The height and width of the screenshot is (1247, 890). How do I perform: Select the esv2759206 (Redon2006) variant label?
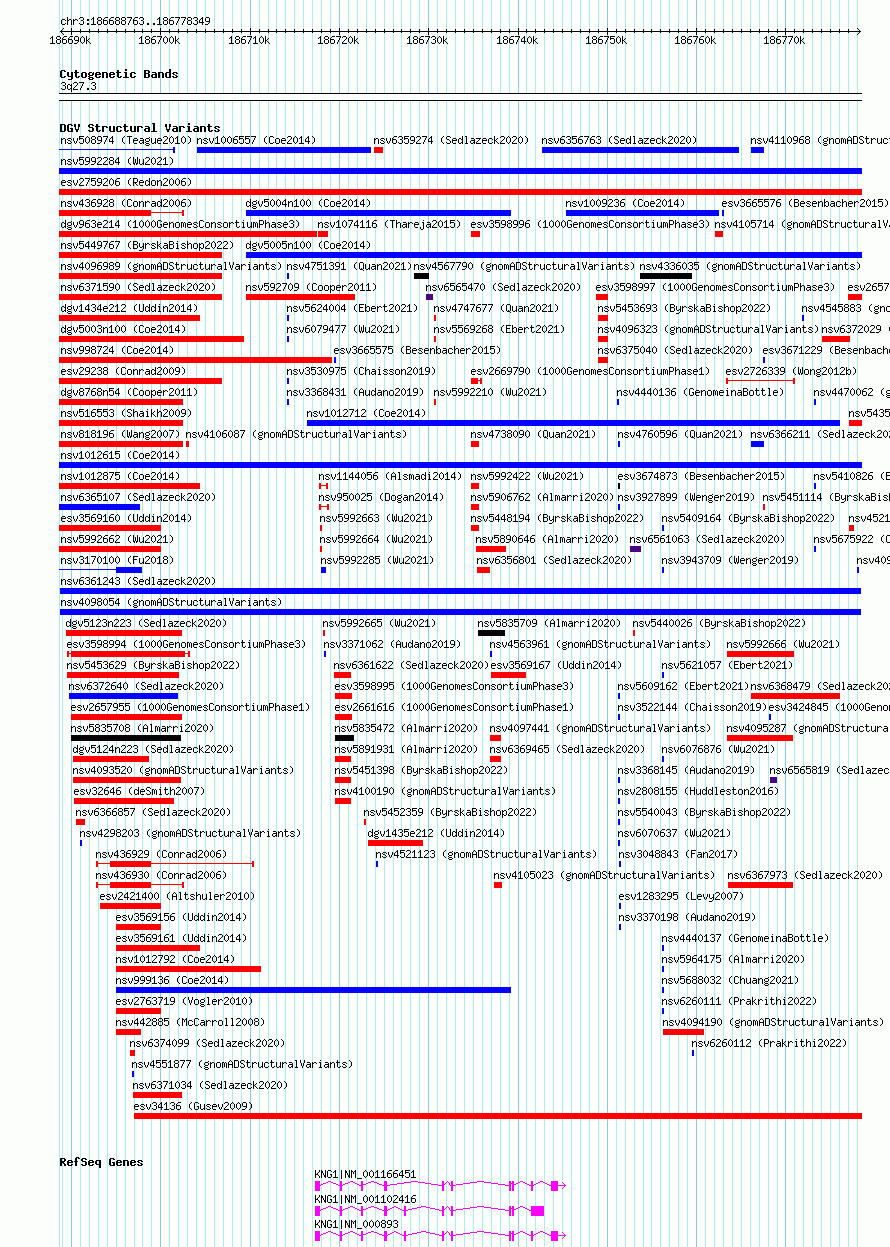coord(126,182)
